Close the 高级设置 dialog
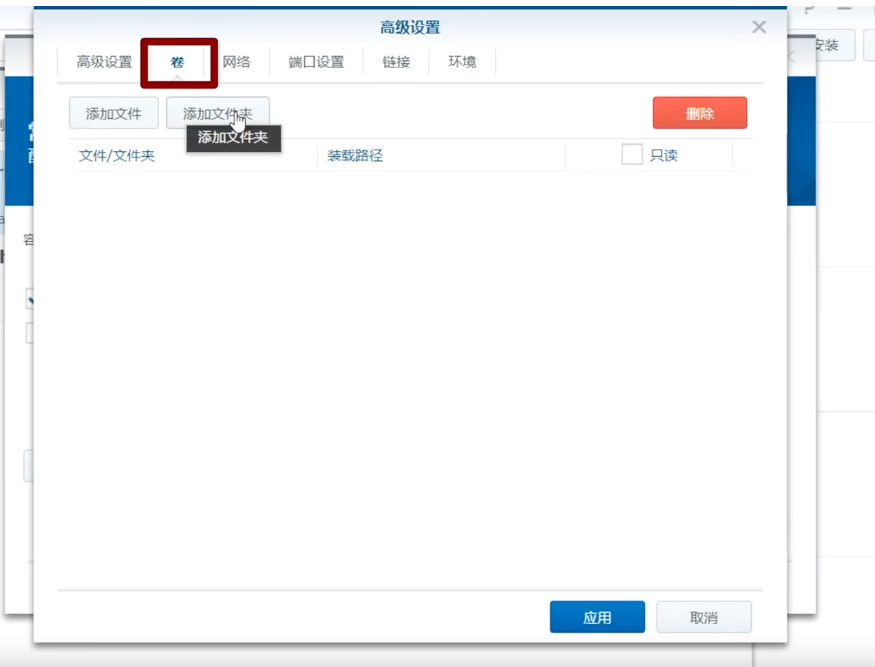Screen dimensions: 875x667 [x=758, y=27]
